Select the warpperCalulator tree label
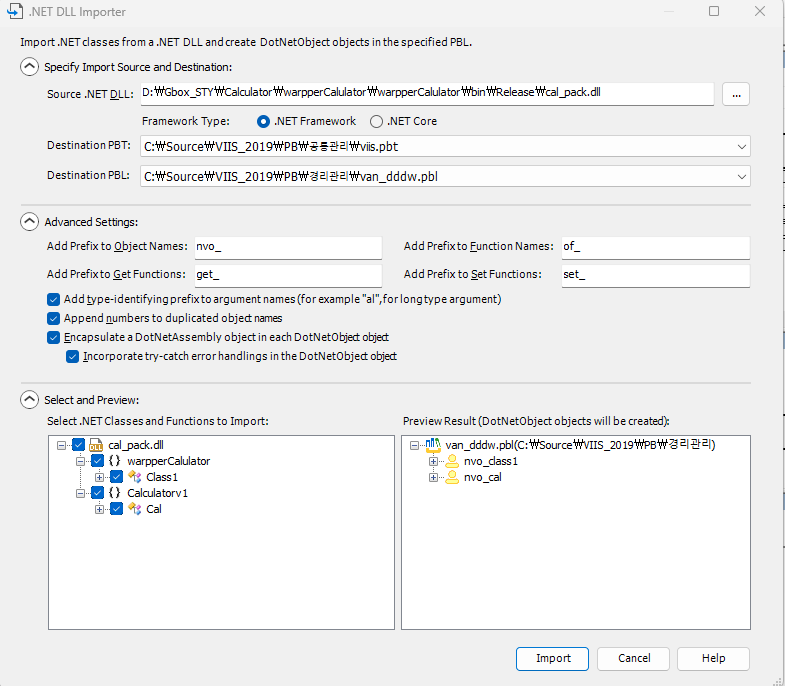785x686 pixels. pos(169,461)
